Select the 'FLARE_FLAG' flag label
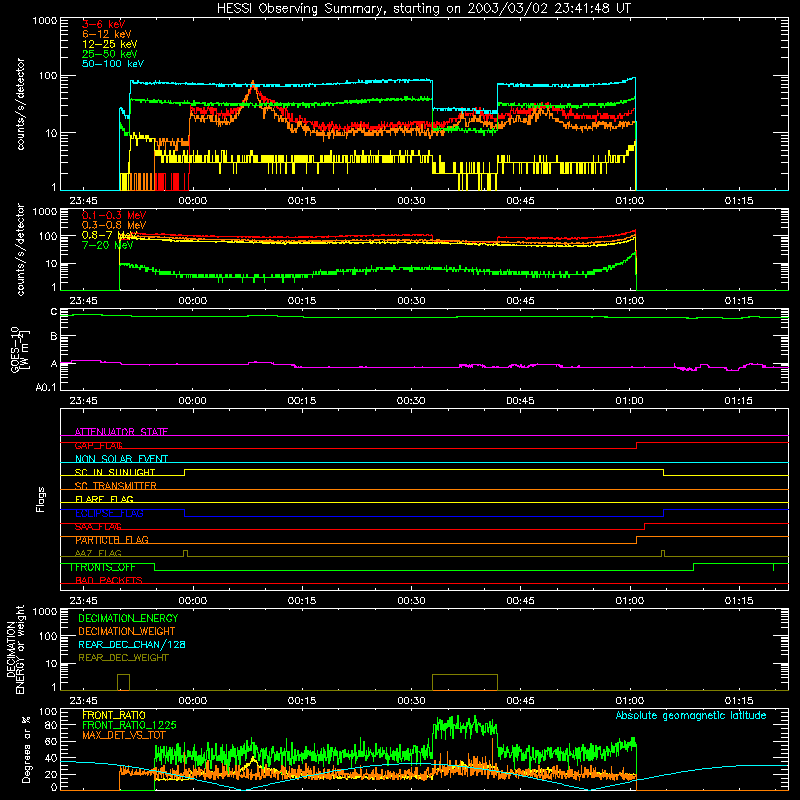Image resolution: width=800 pixels, height=800 pixels. pyautogui.click(x=104, y=499)
